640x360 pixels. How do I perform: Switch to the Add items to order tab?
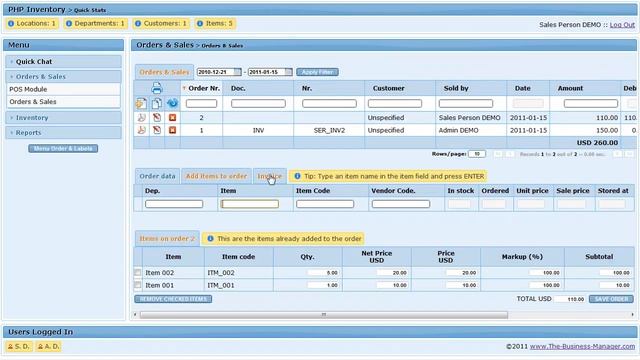pos(216,176)
